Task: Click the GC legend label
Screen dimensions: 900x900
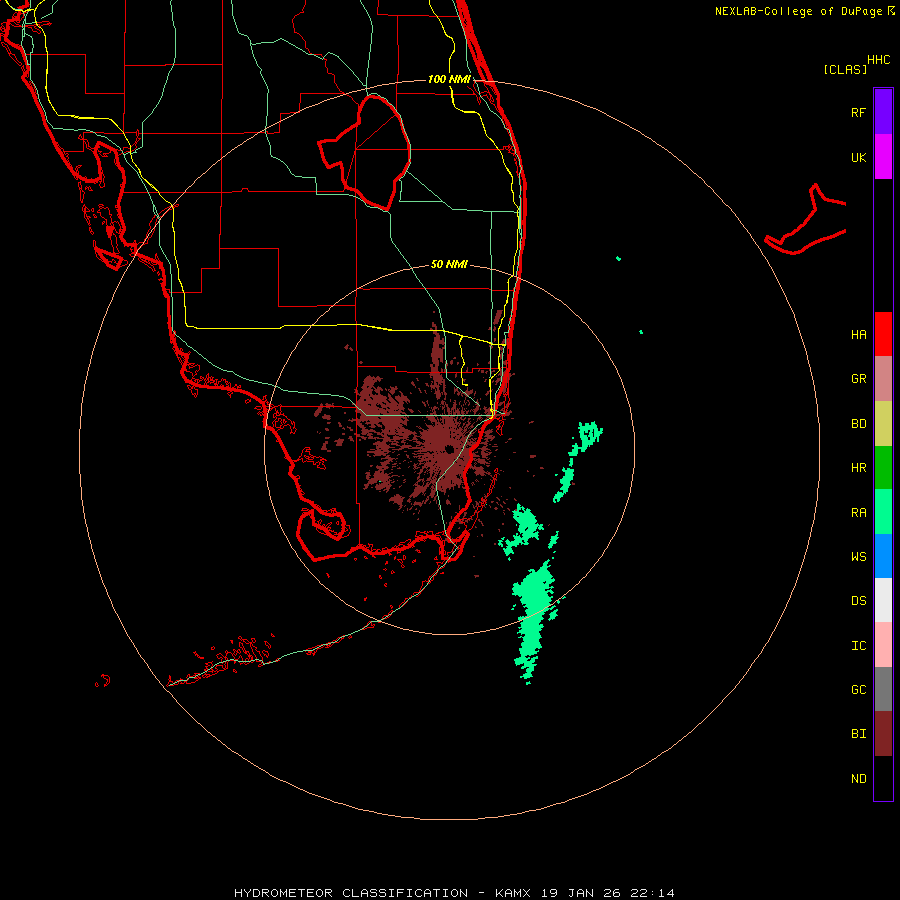Action: click(x=858, y=690)
